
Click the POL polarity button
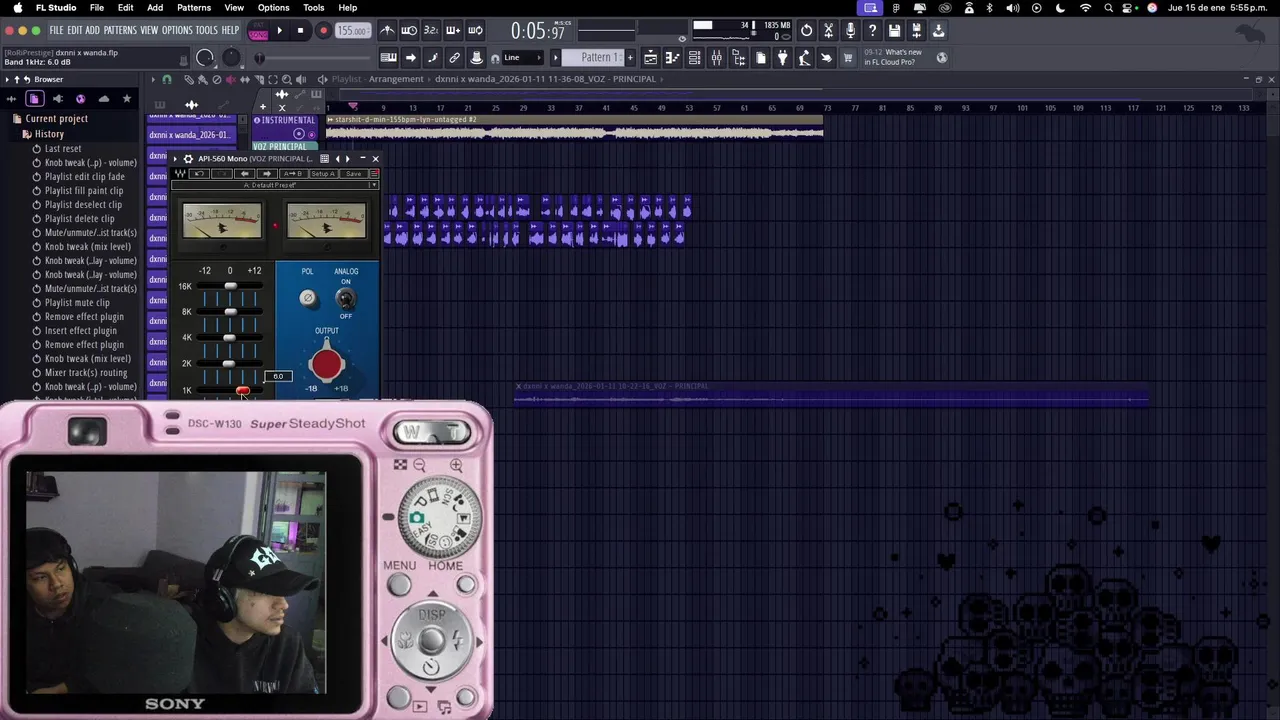(x=307, y=298)
